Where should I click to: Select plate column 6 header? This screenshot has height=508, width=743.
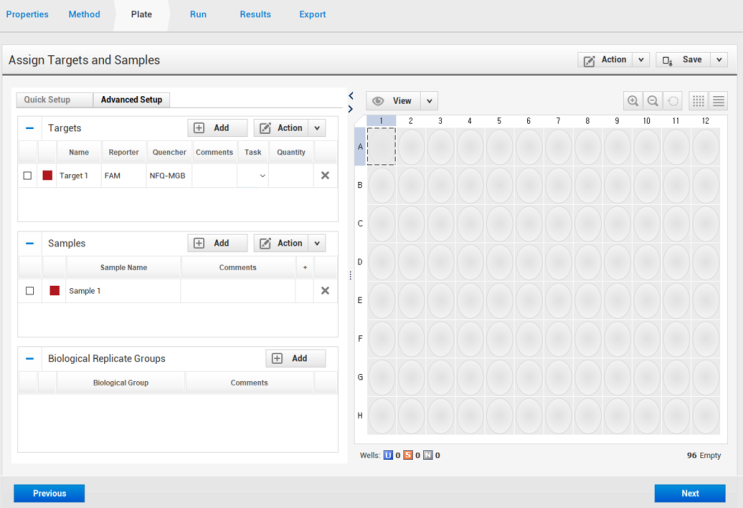click(x=528, y=121)
